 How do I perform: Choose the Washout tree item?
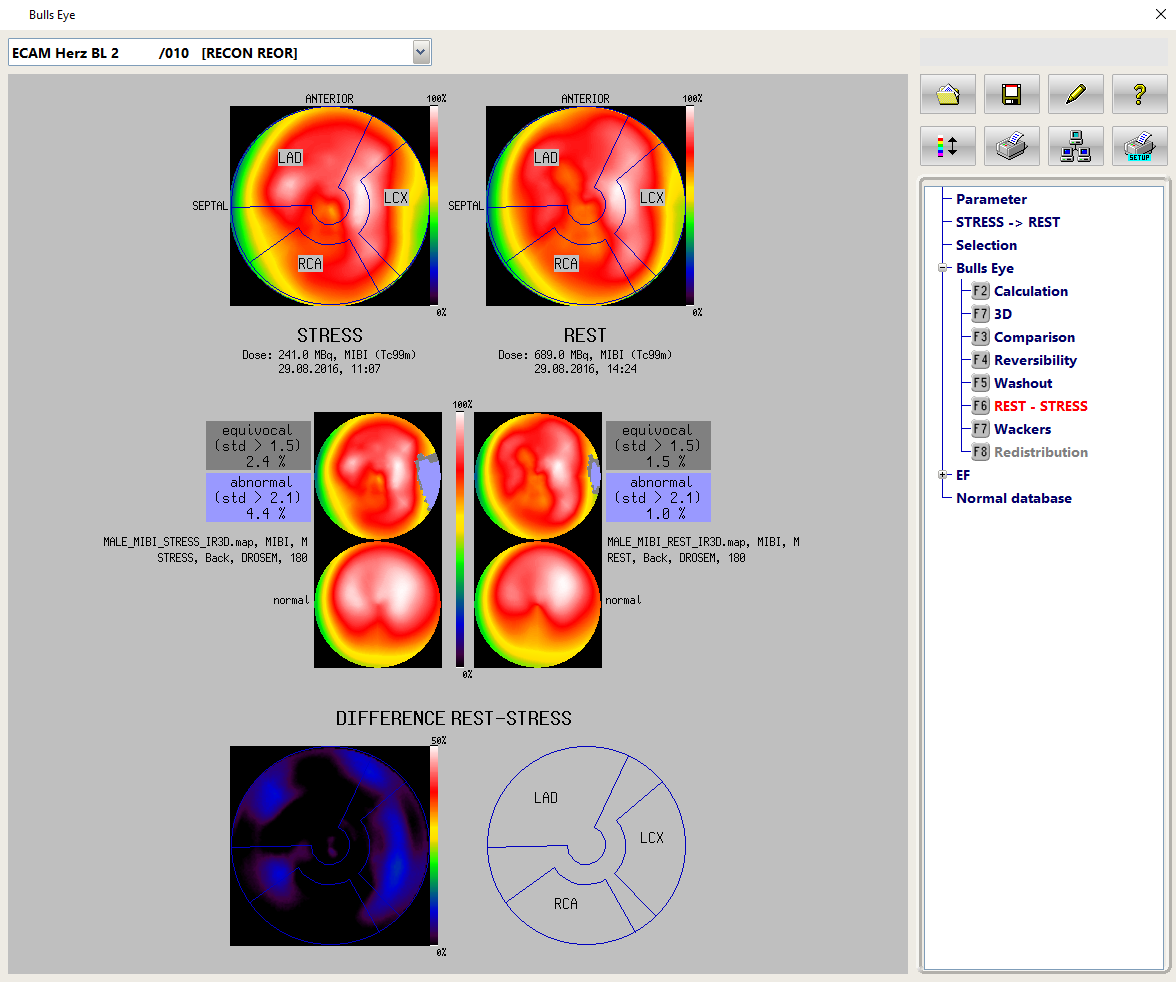pos(1023,383)
